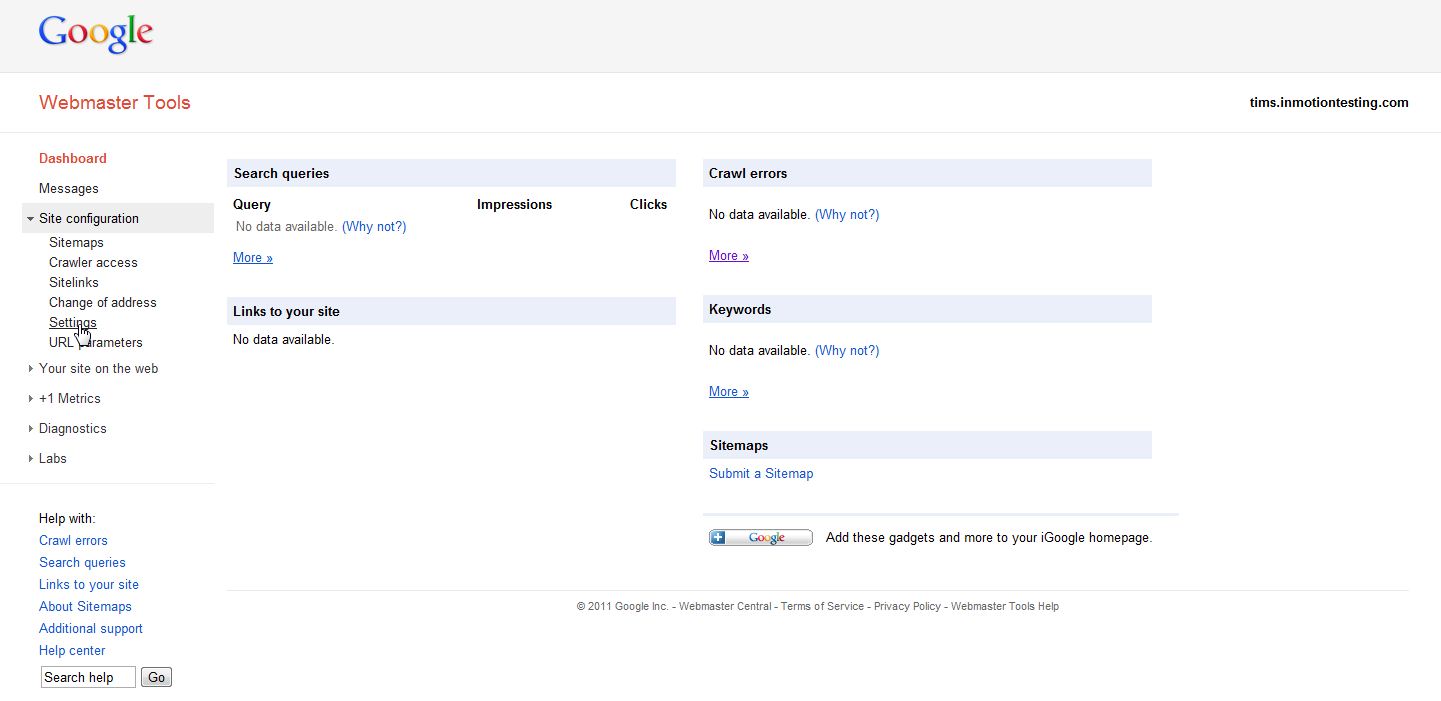Viewport: 1441px width, 701px height.
Task: Click Why not? under Keywords
Action: (x=847, y=350)
